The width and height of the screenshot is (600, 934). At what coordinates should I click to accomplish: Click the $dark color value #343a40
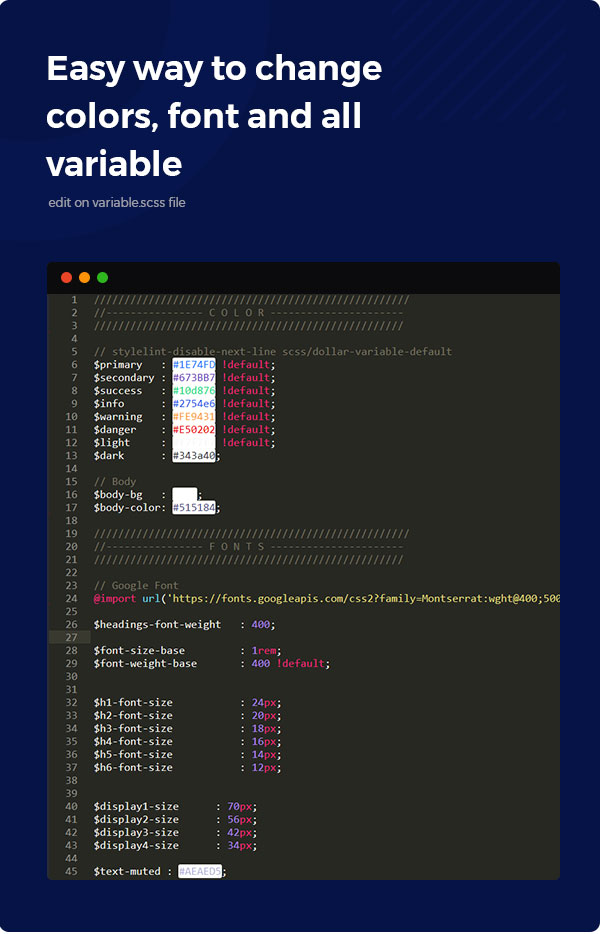click(193, 456)
